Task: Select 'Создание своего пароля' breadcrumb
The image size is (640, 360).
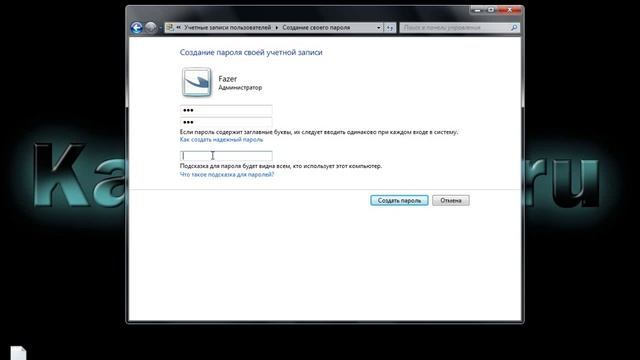Action: tap(316, 28)
